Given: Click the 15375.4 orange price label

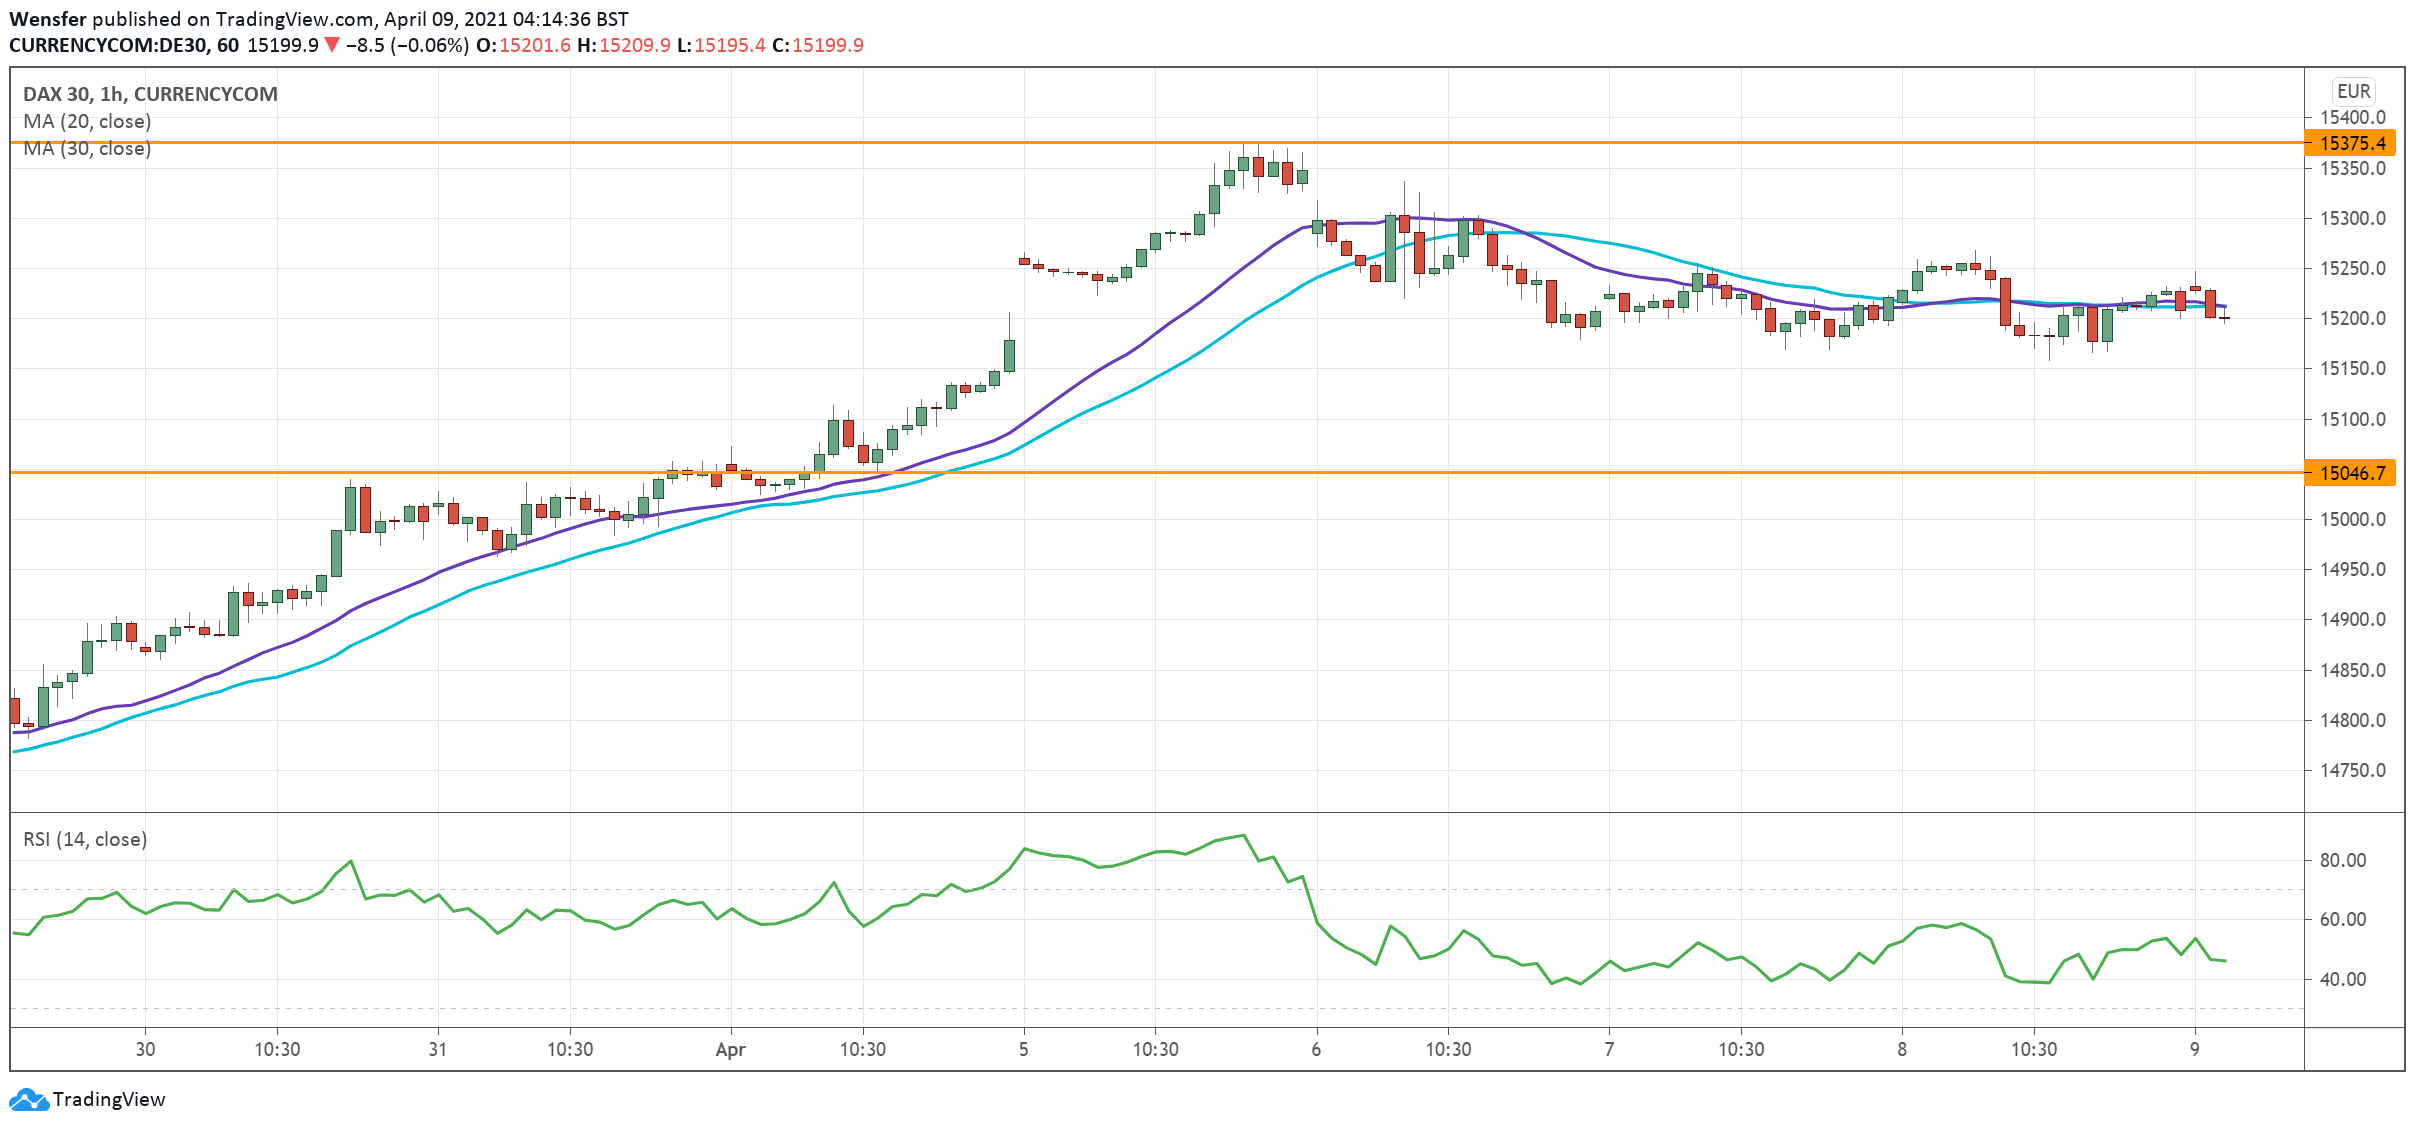Looking at the screenshot, I should pos(2350,143).
